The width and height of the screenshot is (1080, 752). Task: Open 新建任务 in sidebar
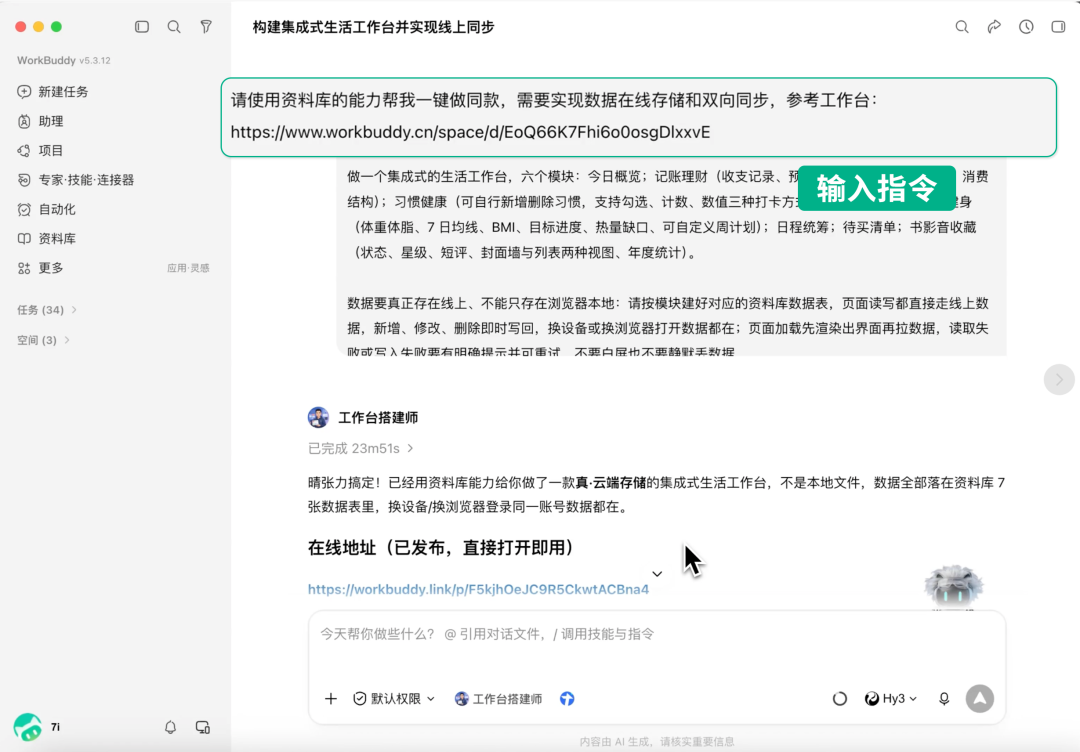point(53,92)
